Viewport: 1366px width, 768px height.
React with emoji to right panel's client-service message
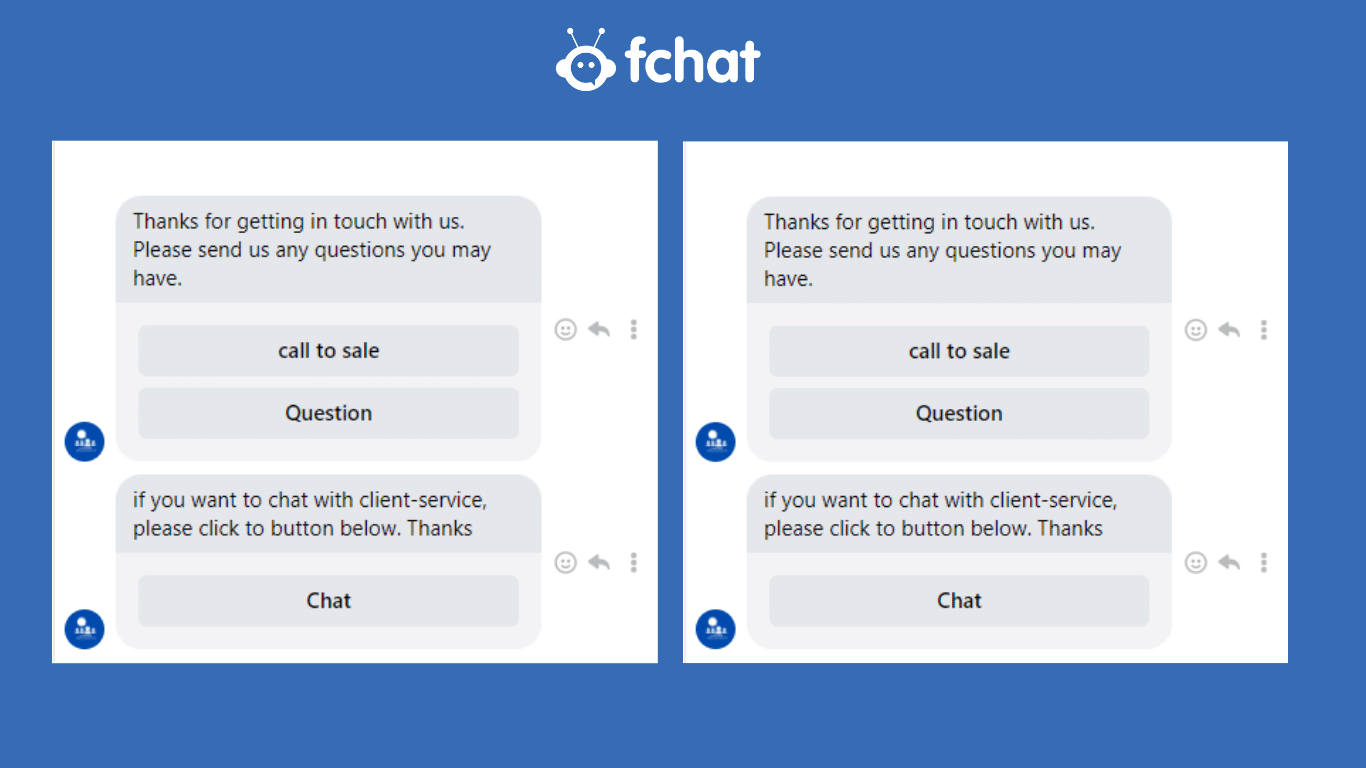tap(1196, 563)
